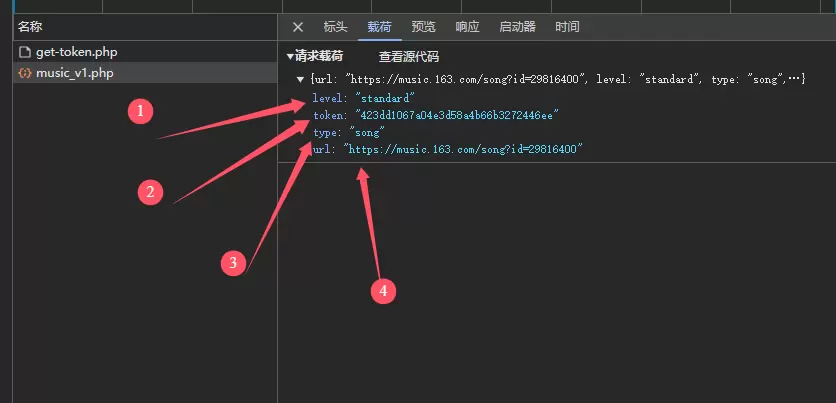The height and width of the screenshot is (403, 836).
Task: Click the payload object summary line
Action: click(x=557, y=79)
